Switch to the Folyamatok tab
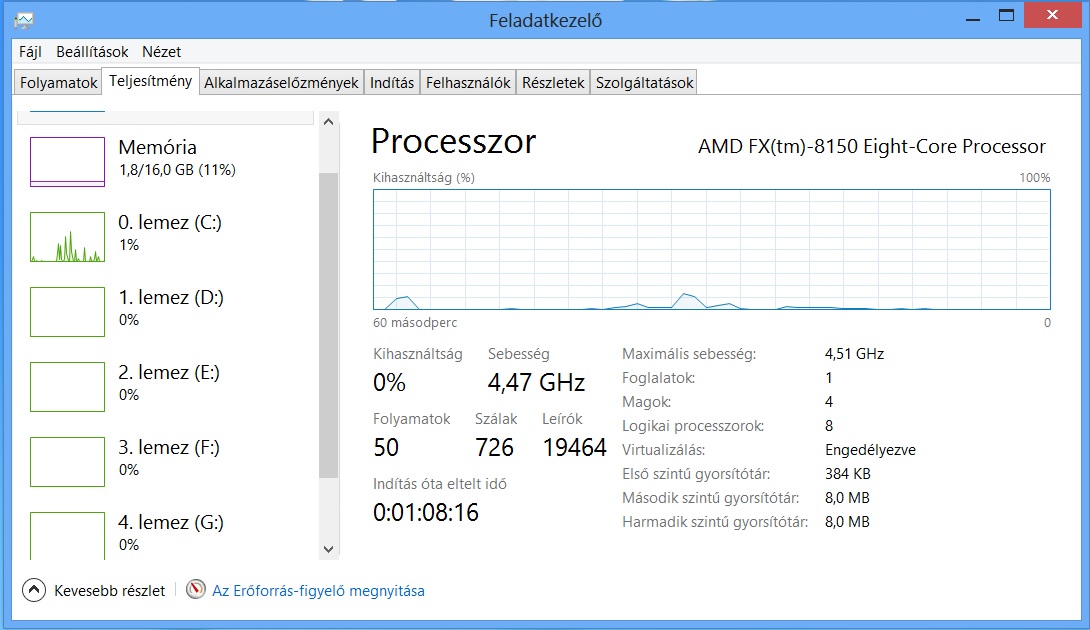The height and width of the screenshot is (630, 1090). pyautogui.click(x=58, y=83)
